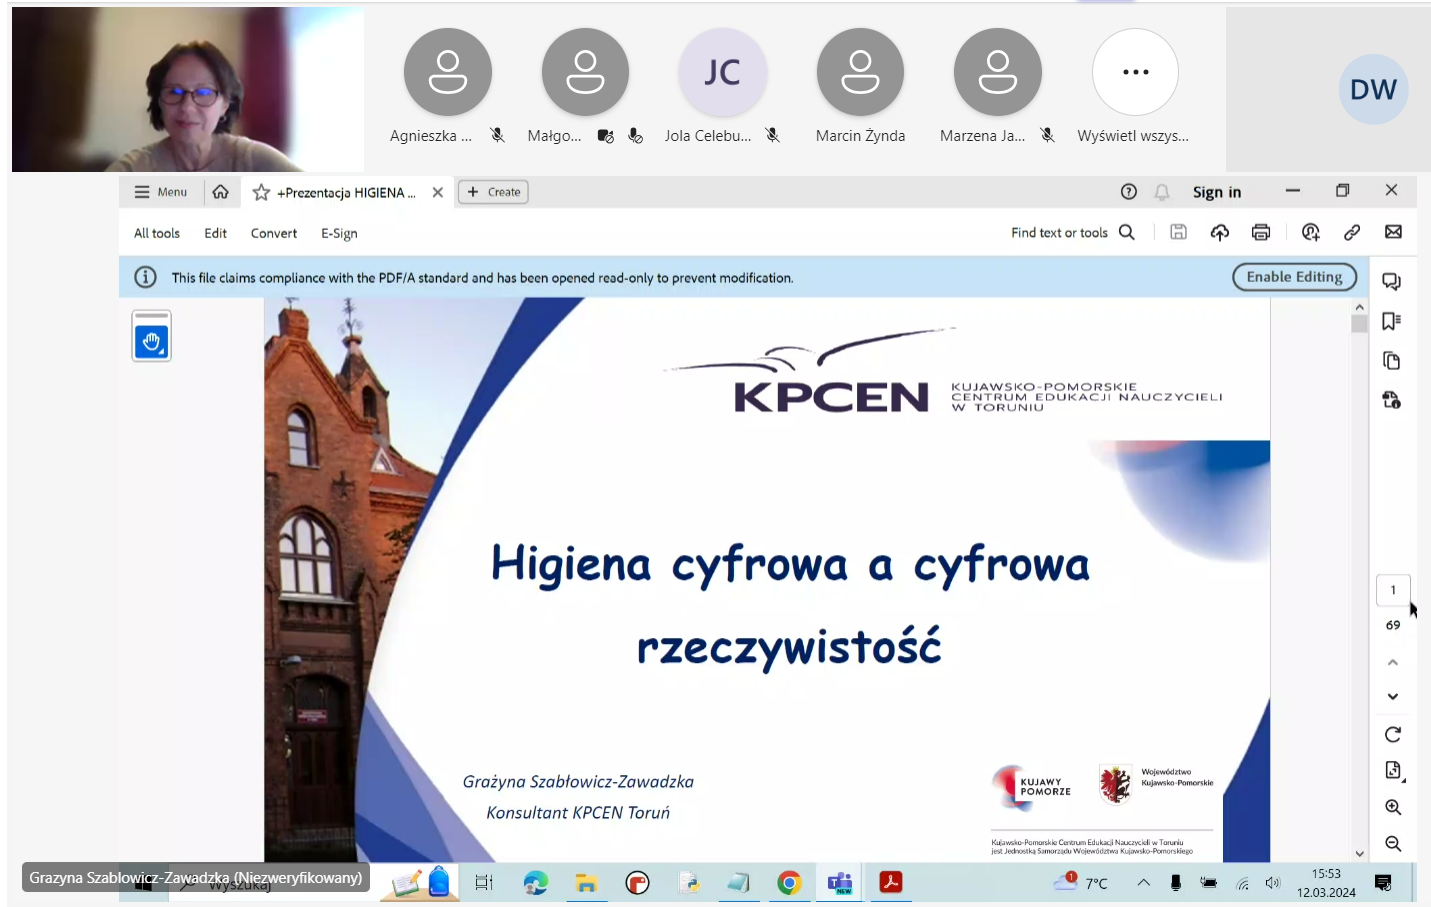Go to previous page arrow
The width and height of the screenshot is (1431, 907).
click(x=1393, y=663)
